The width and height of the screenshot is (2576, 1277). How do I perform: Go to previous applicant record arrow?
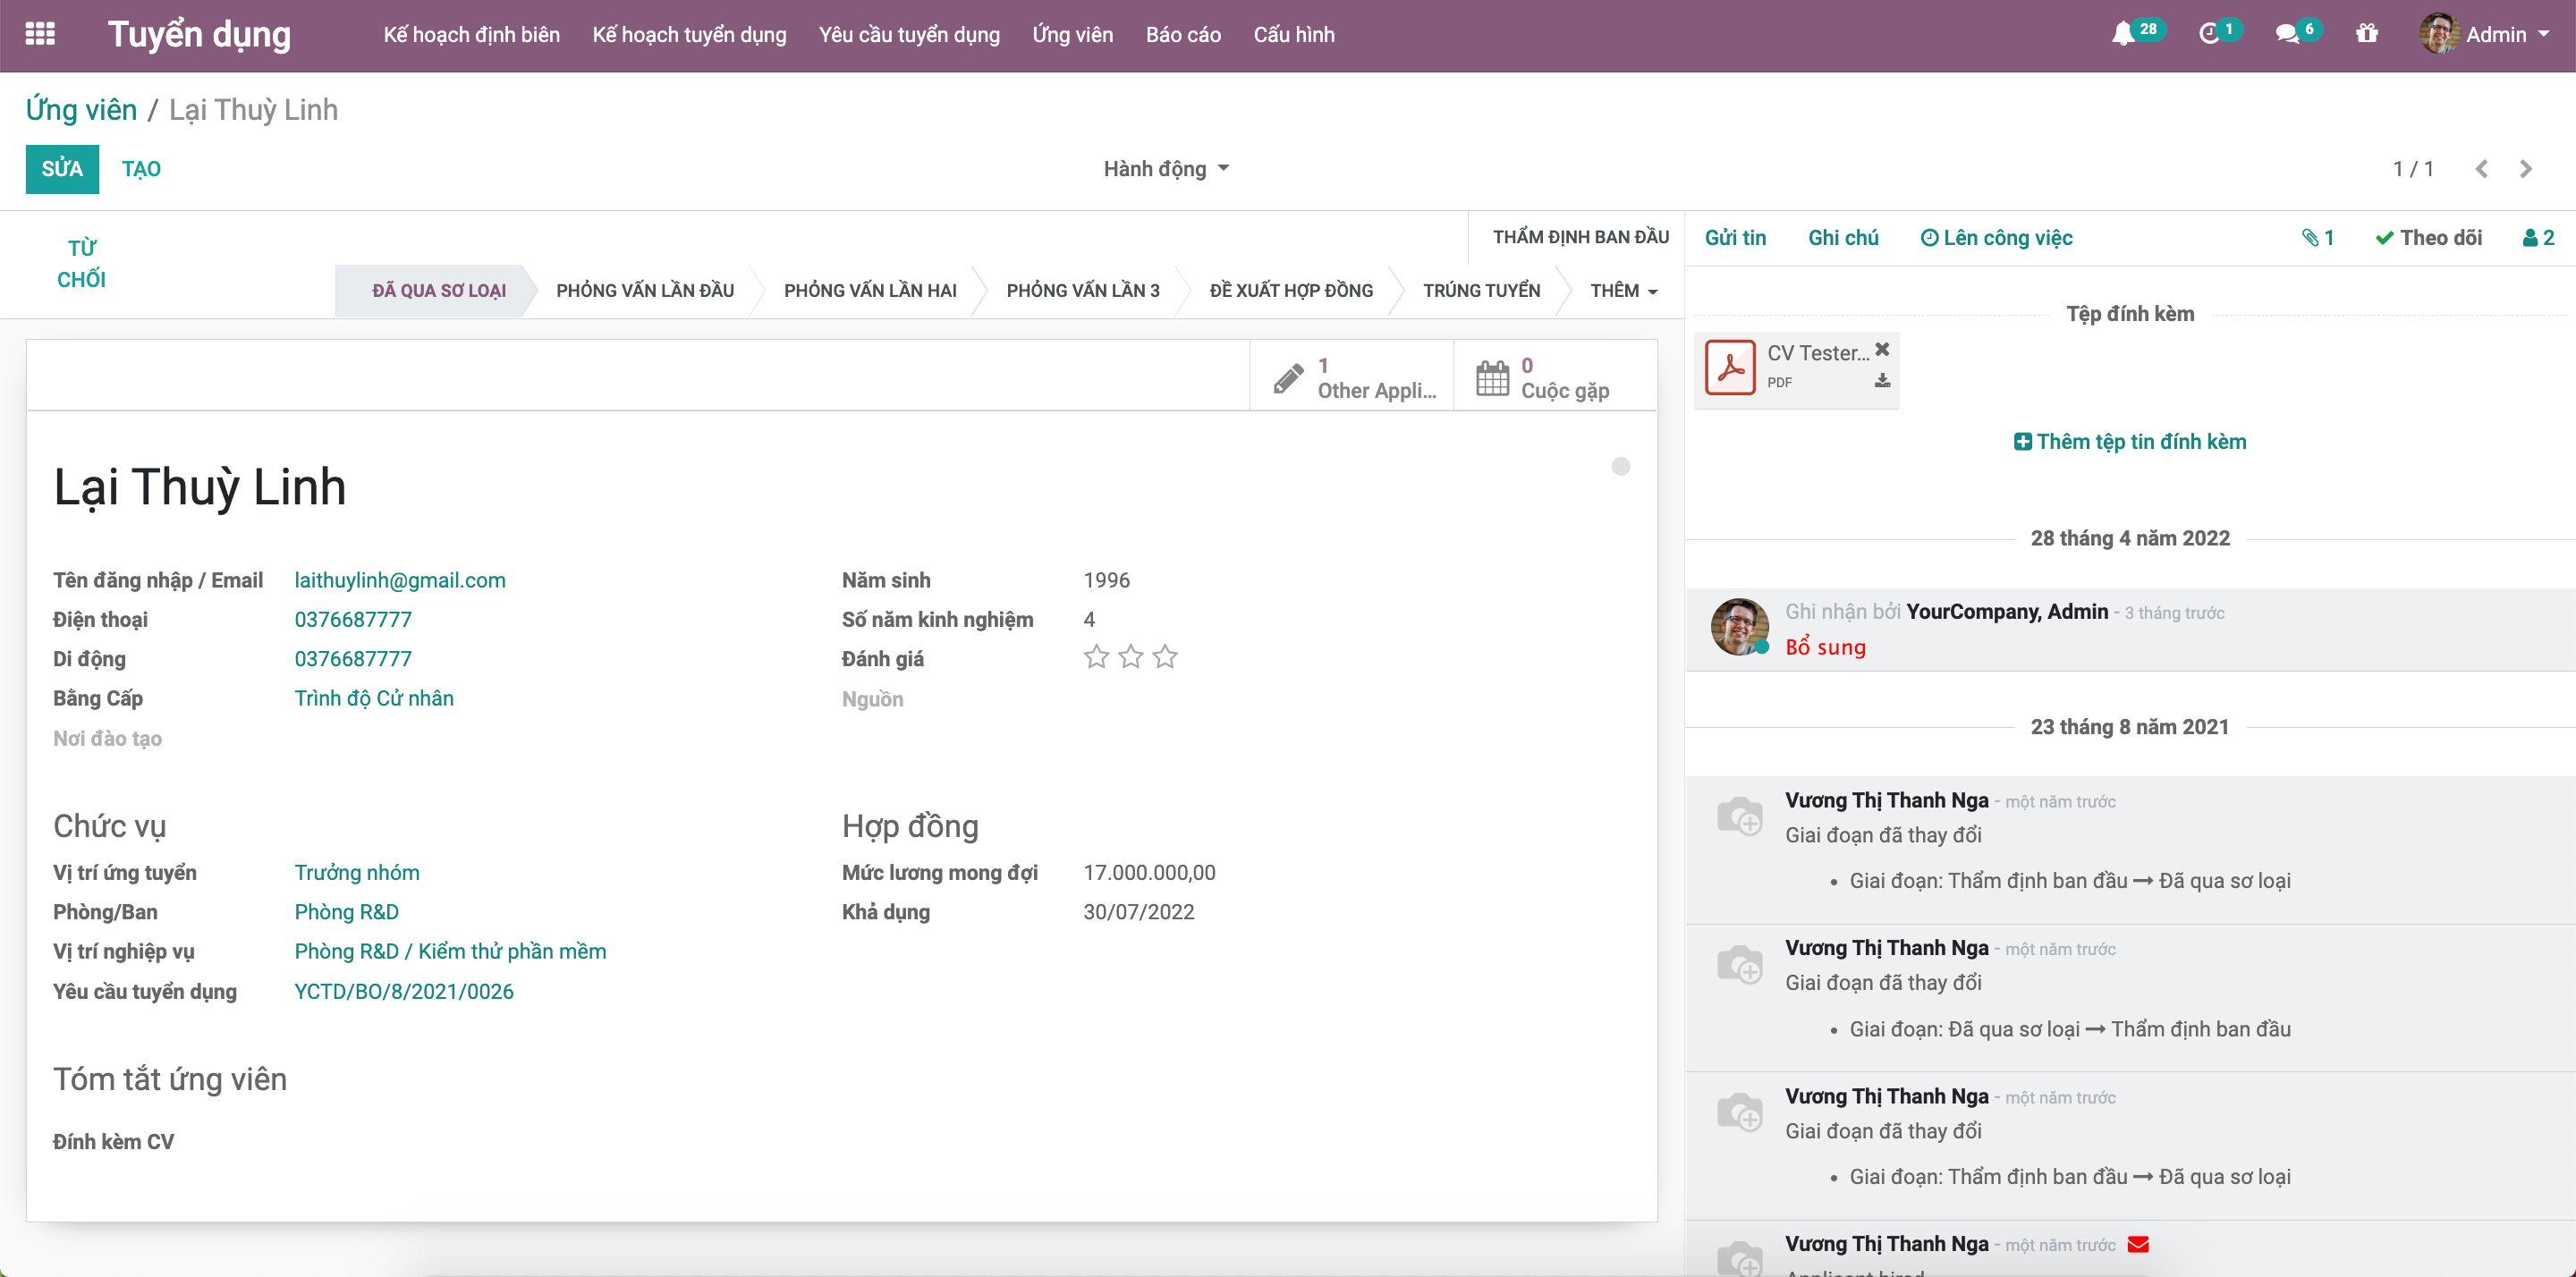coord(2481,169)
